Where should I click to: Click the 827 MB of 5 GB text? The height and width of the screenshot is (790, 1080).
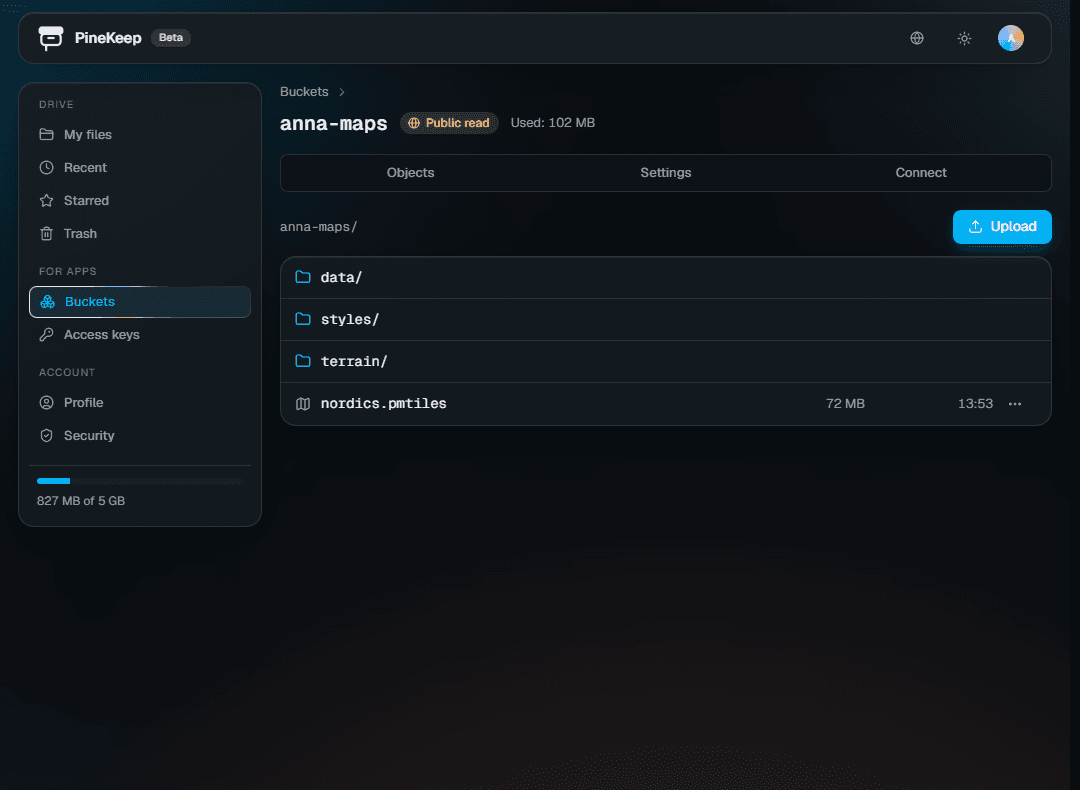pos(81,501)
